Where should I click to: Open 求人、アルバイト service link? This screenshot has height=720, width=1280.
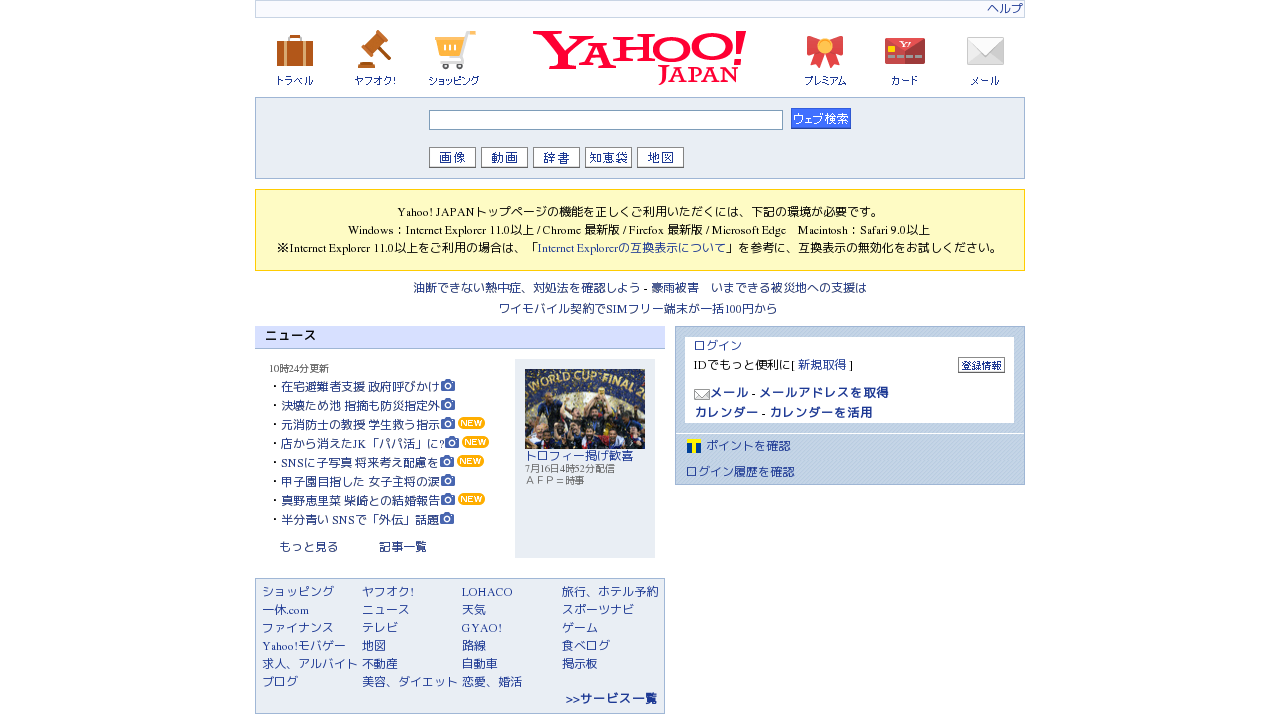click(x=310, y=663)
